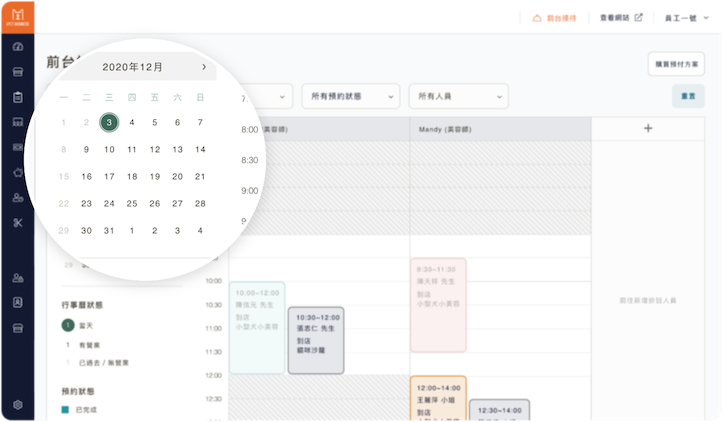Open the 9:30-11:30 pink appointment card
The image size is (723, 422).
[438, 305]
